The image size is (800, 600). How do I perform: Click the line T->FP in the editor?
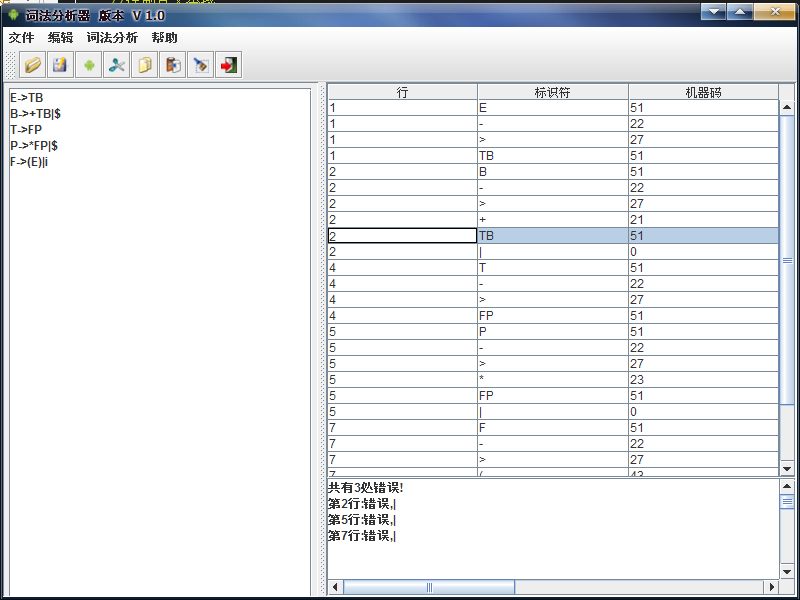point(26,130)
